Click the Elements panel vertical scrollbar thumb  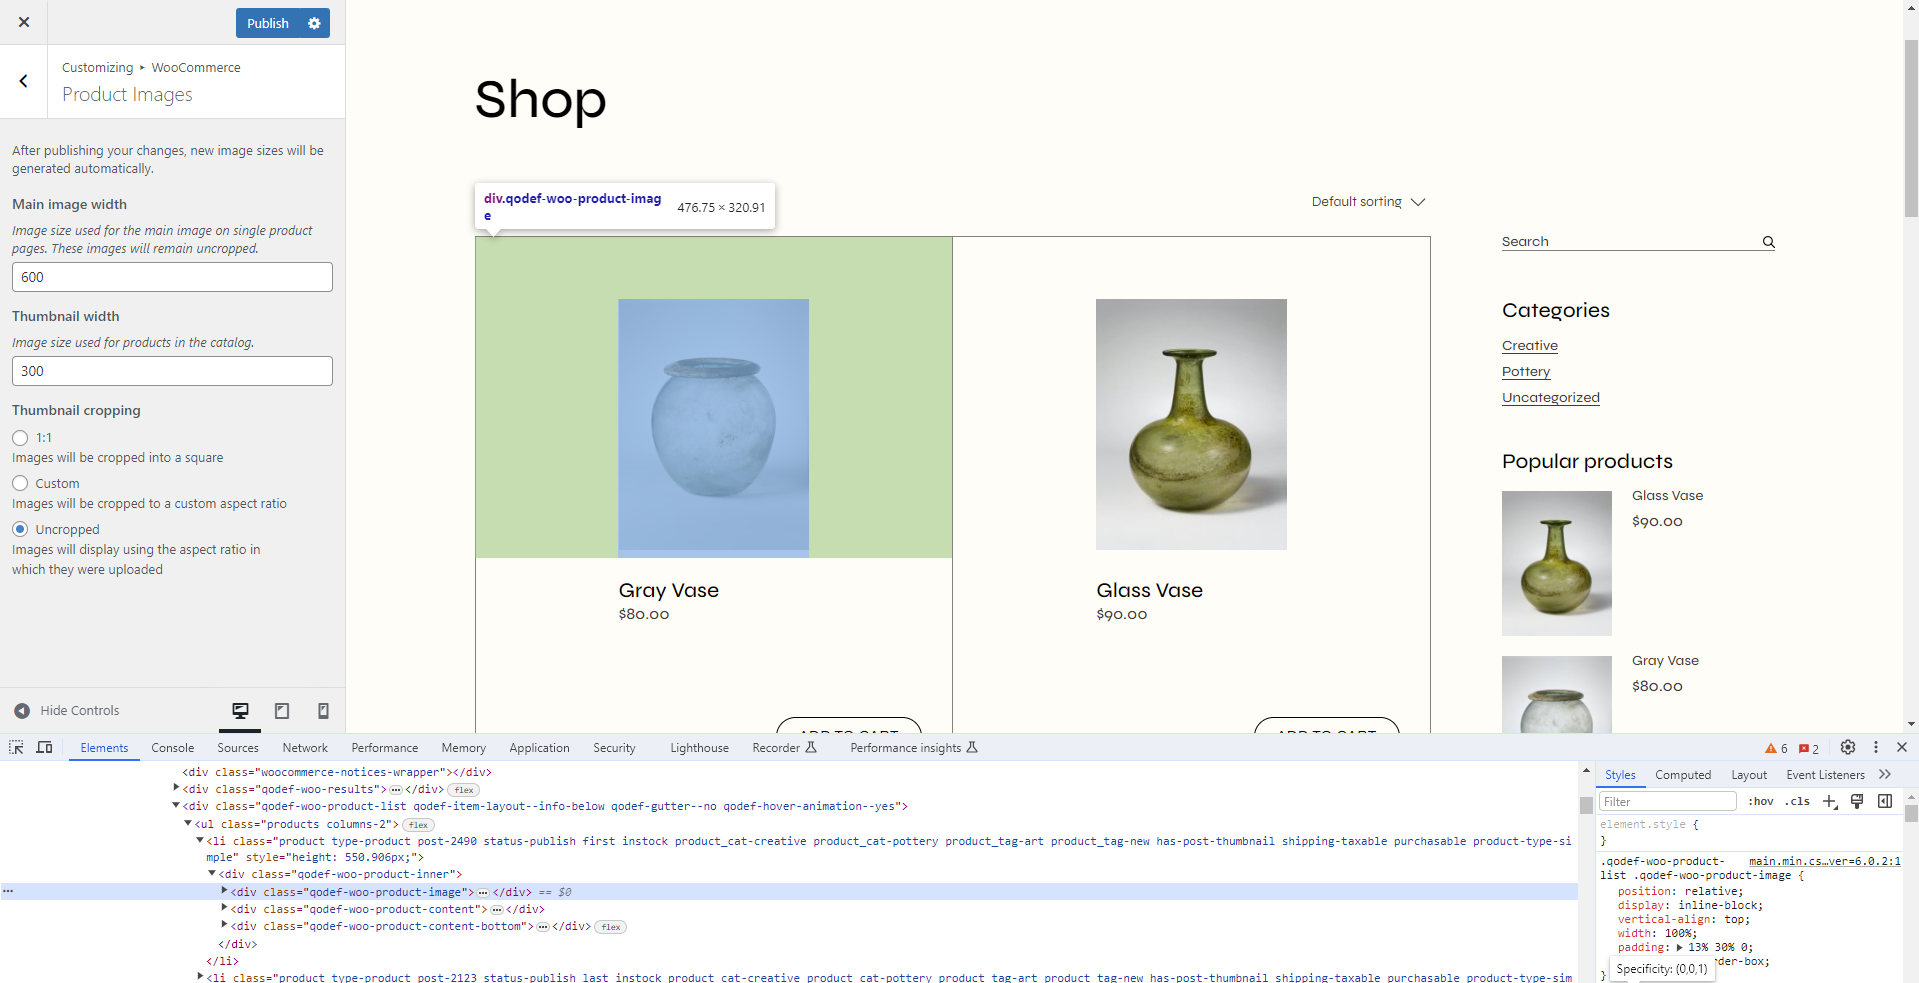coord(1585,806)
